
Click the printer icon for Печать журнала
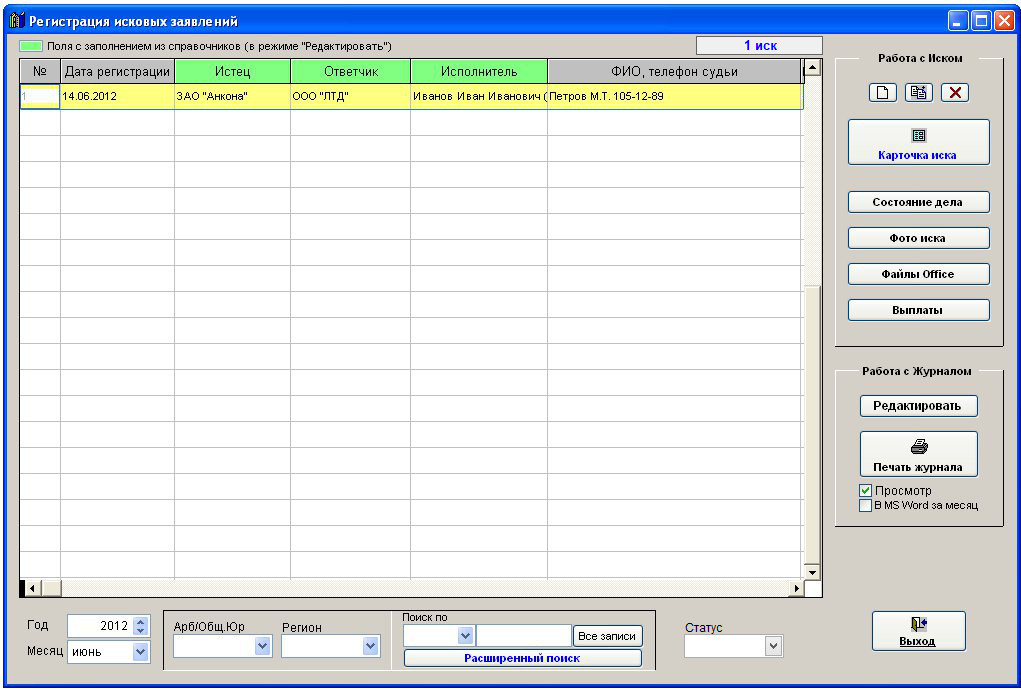click(919, 447)
